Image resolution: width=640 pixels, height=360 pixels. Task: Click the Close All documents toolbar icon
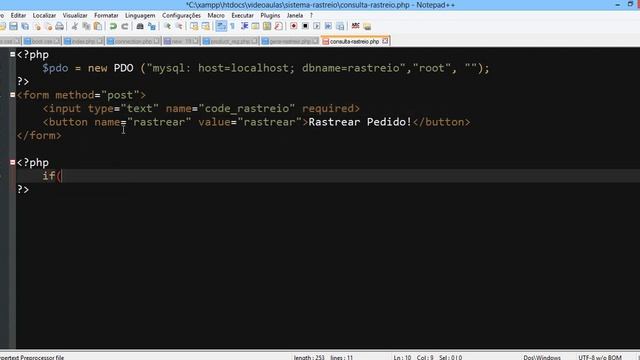click(x=48, y=27)
